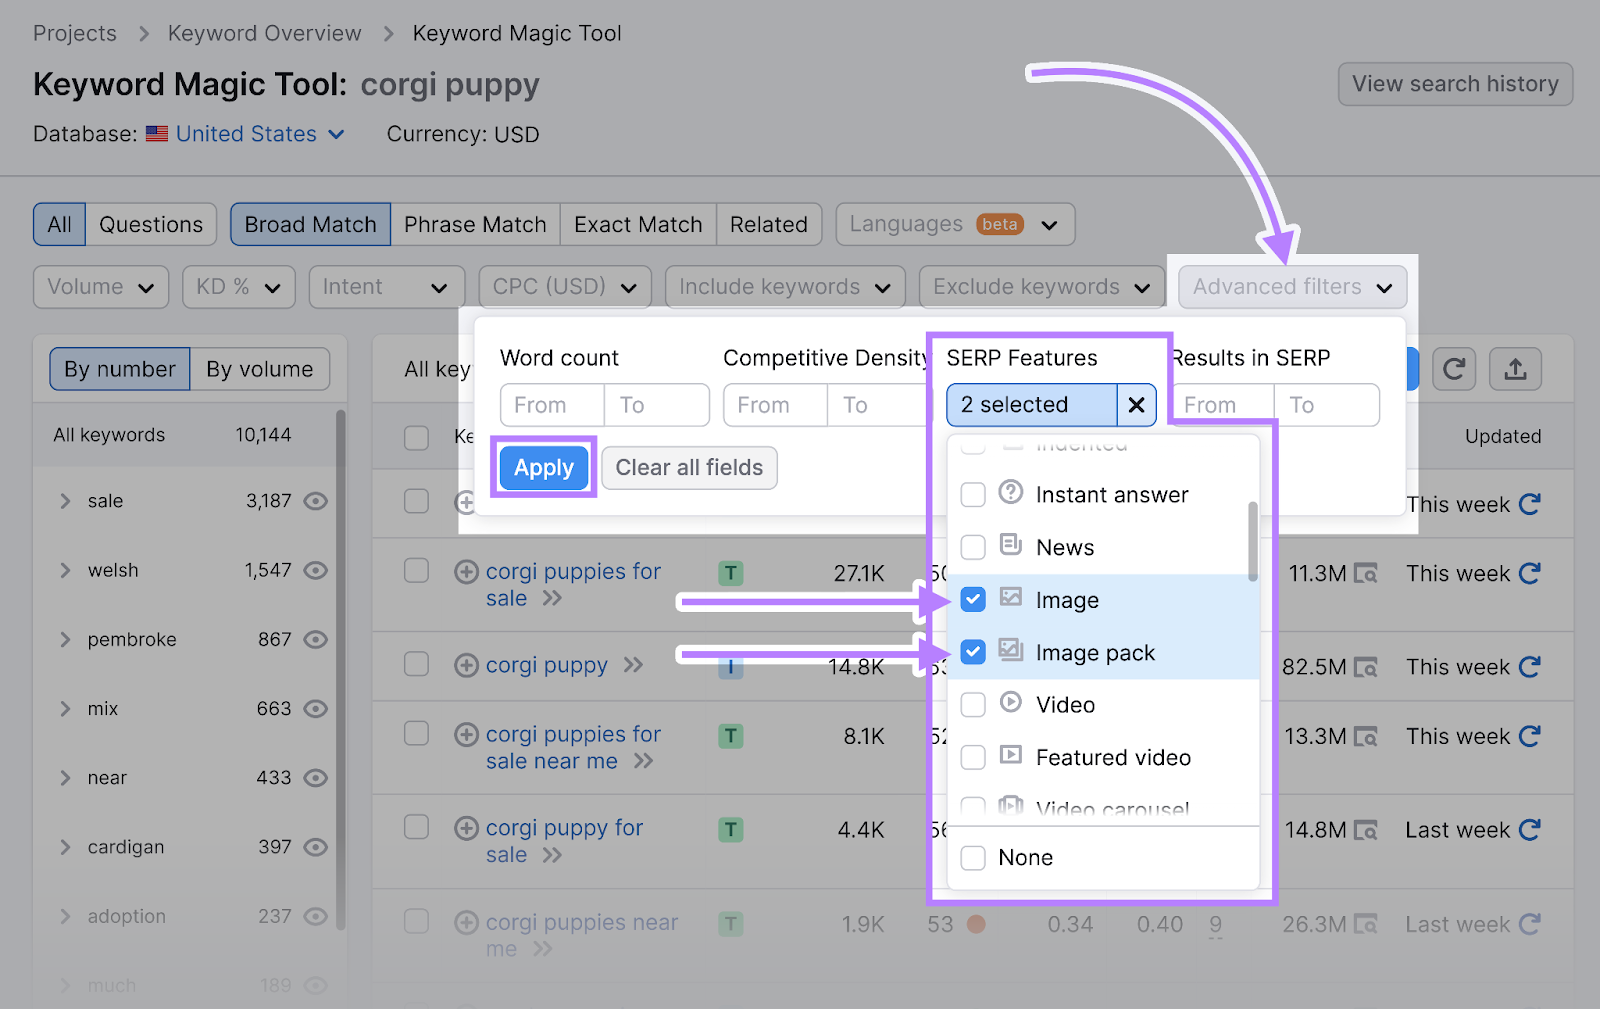Refresh the 'corgi puppy' row metrics
Image resolution: width=1600 pixels, height=1009 pixels.
pyautogui.click(x=1529, y=667)
